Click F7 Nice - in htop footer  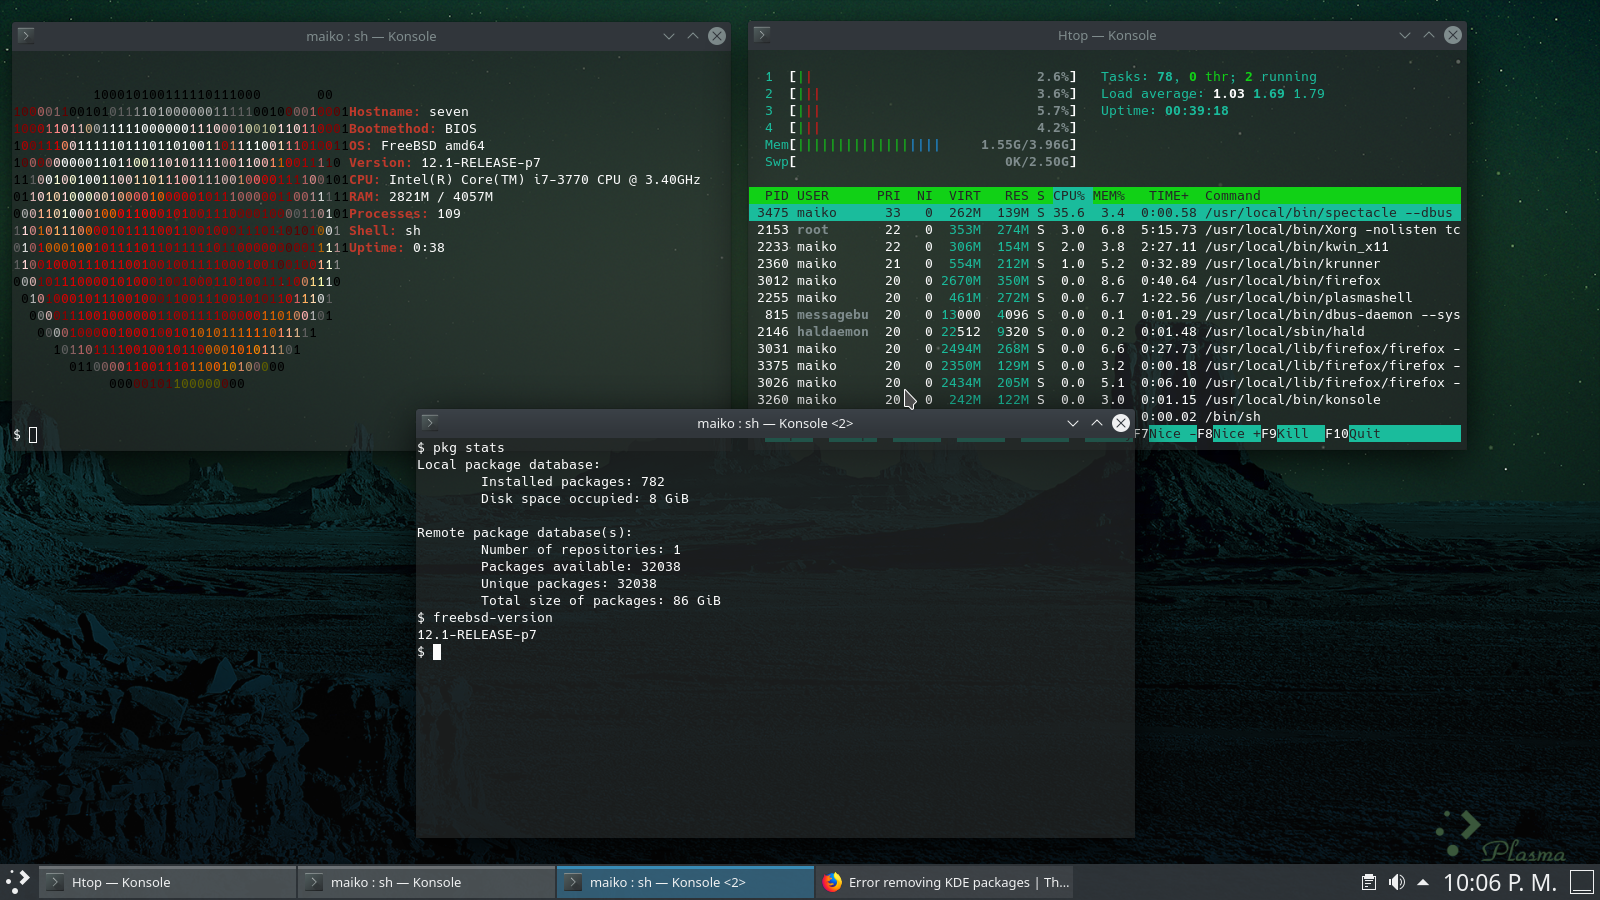point(1165,434)
